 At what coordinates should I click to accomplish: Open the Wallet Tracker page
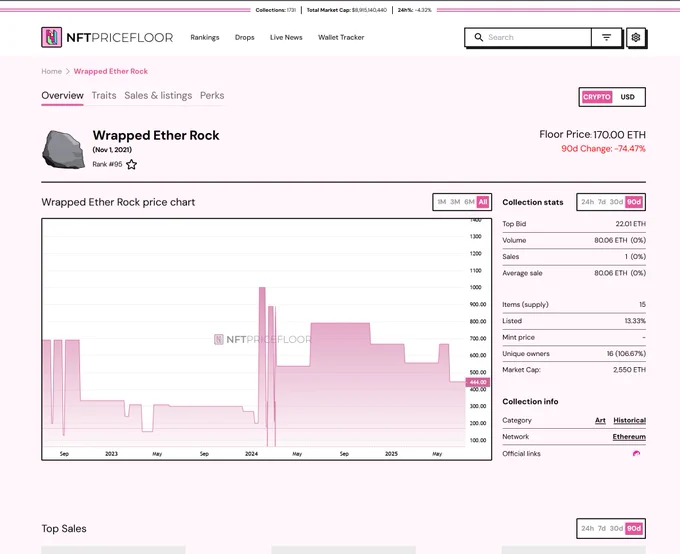[341, 37]
